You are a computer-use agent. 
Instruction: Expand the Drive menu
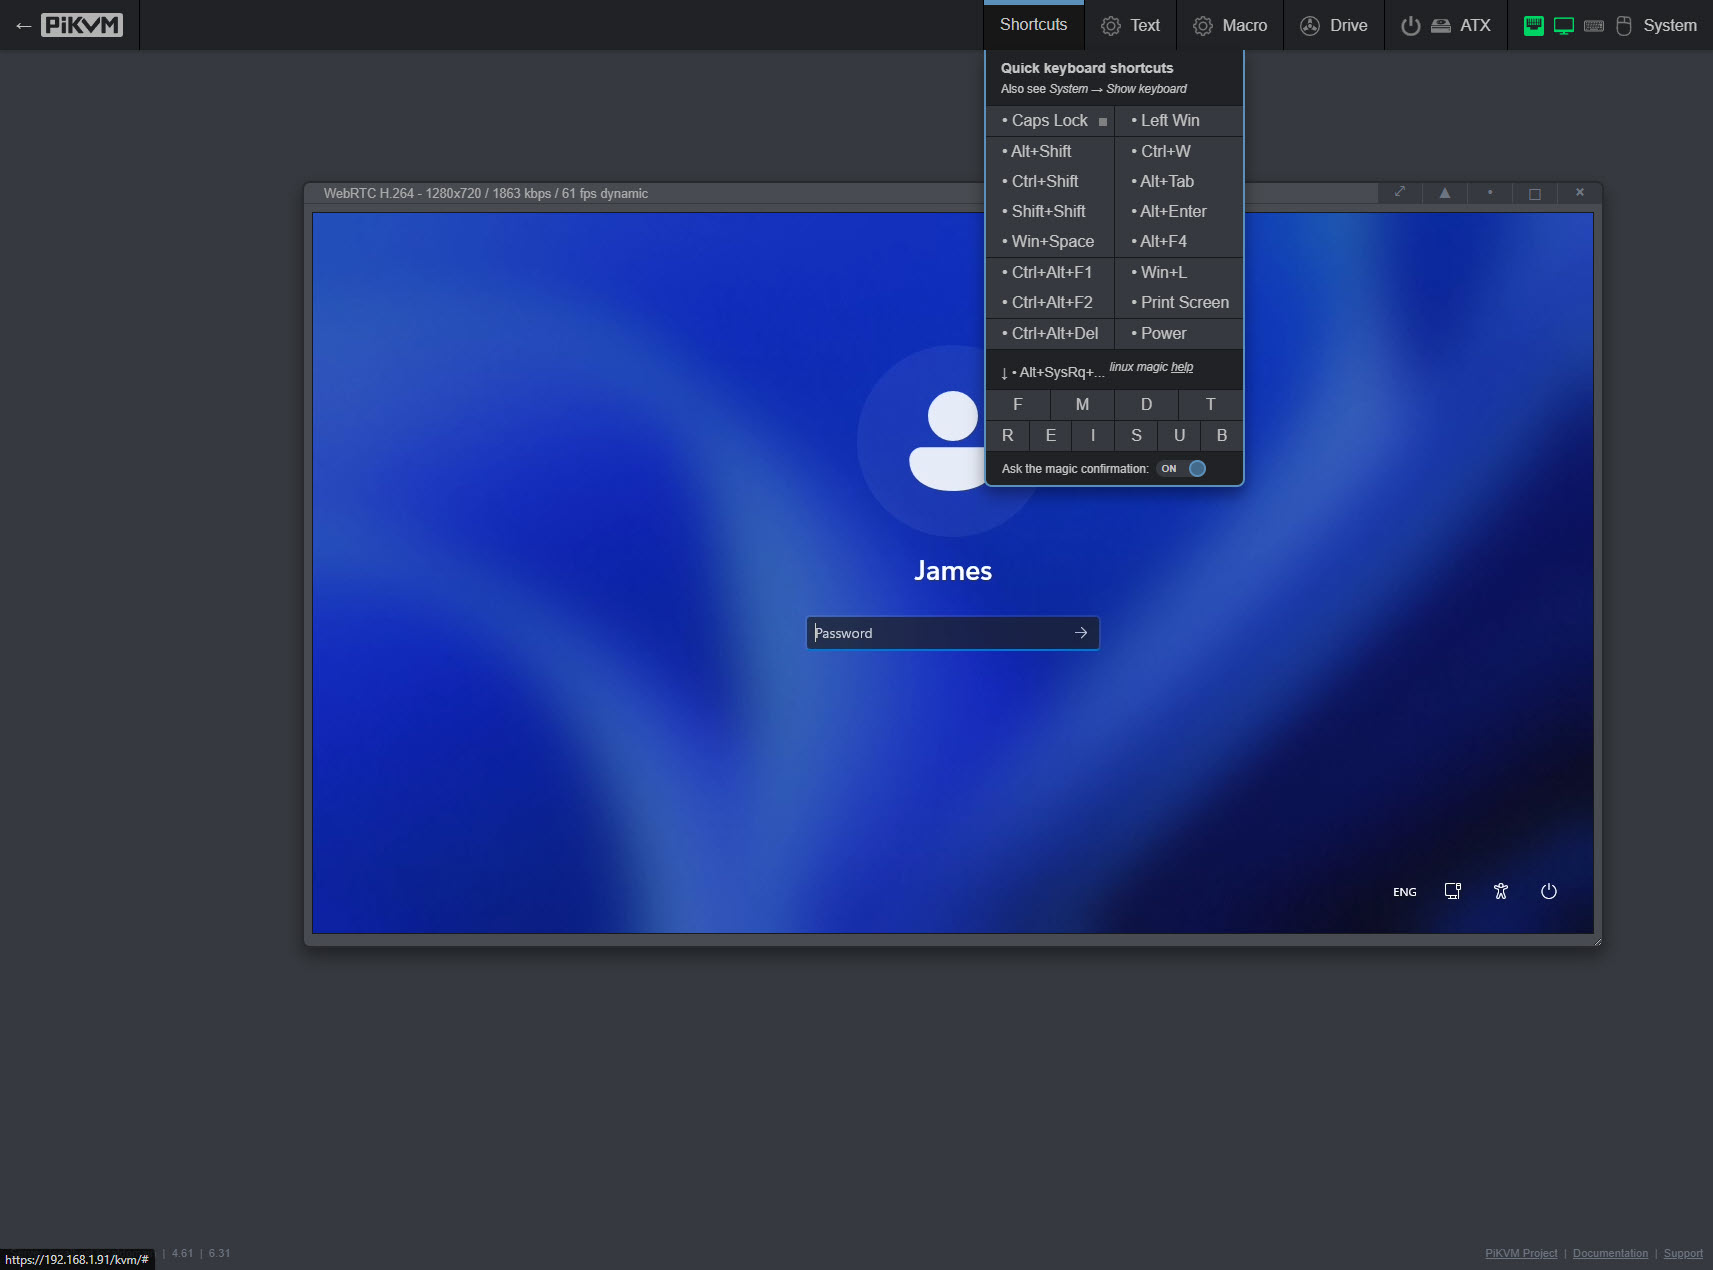(x=1334, y=26)
